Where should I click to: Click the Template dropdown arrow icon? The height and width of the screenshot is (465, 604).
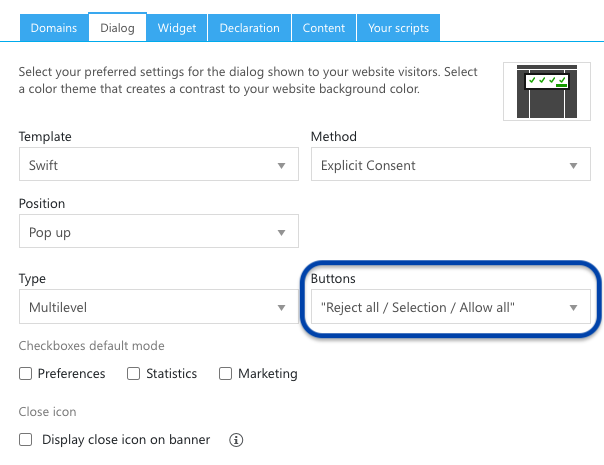282,166
